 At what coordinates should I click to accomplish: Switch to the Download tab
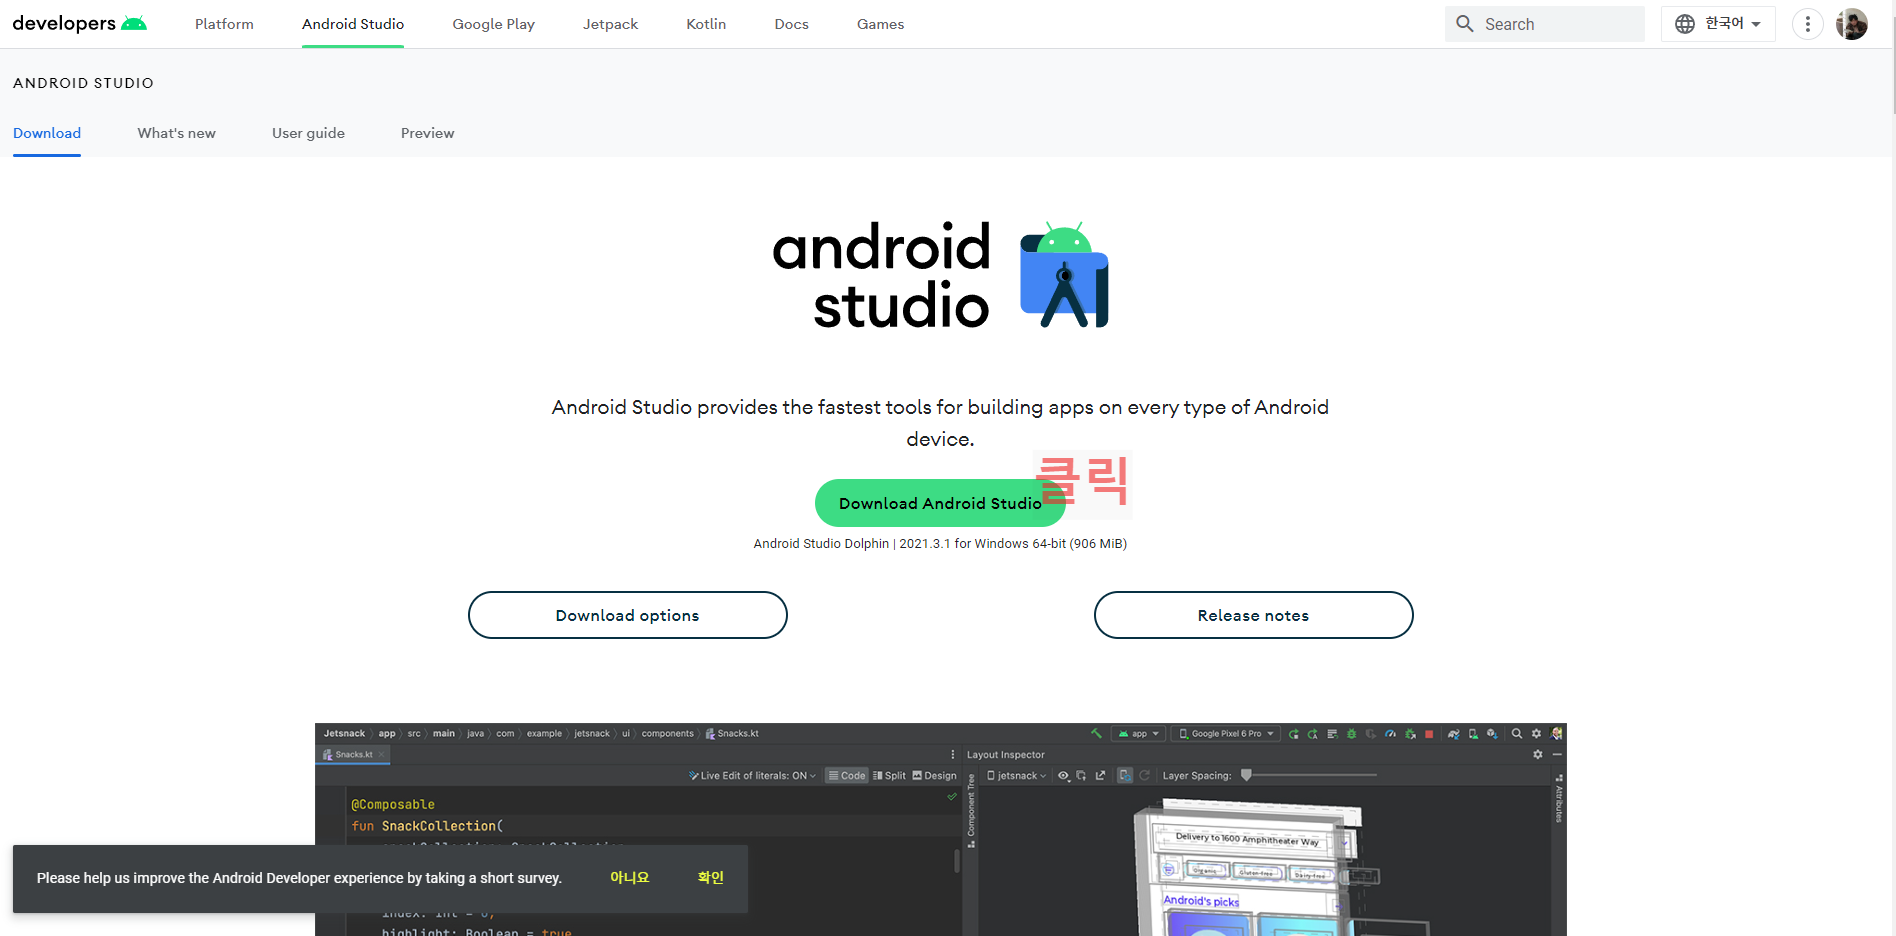pyautogui.click(x=47, y=133)
